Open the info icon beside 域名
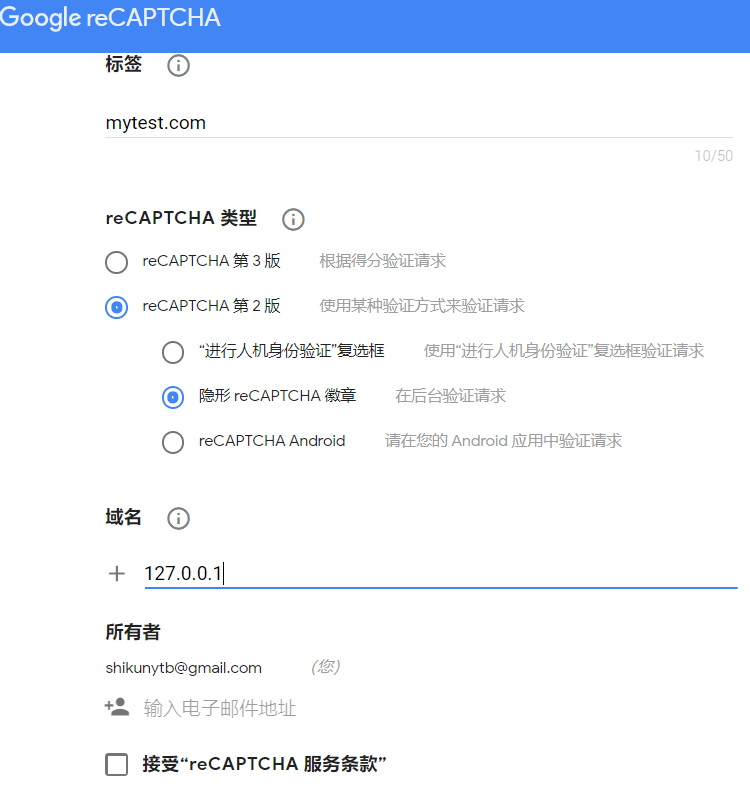The width and height of the screenshot is (750, 801). click(178, 519)
